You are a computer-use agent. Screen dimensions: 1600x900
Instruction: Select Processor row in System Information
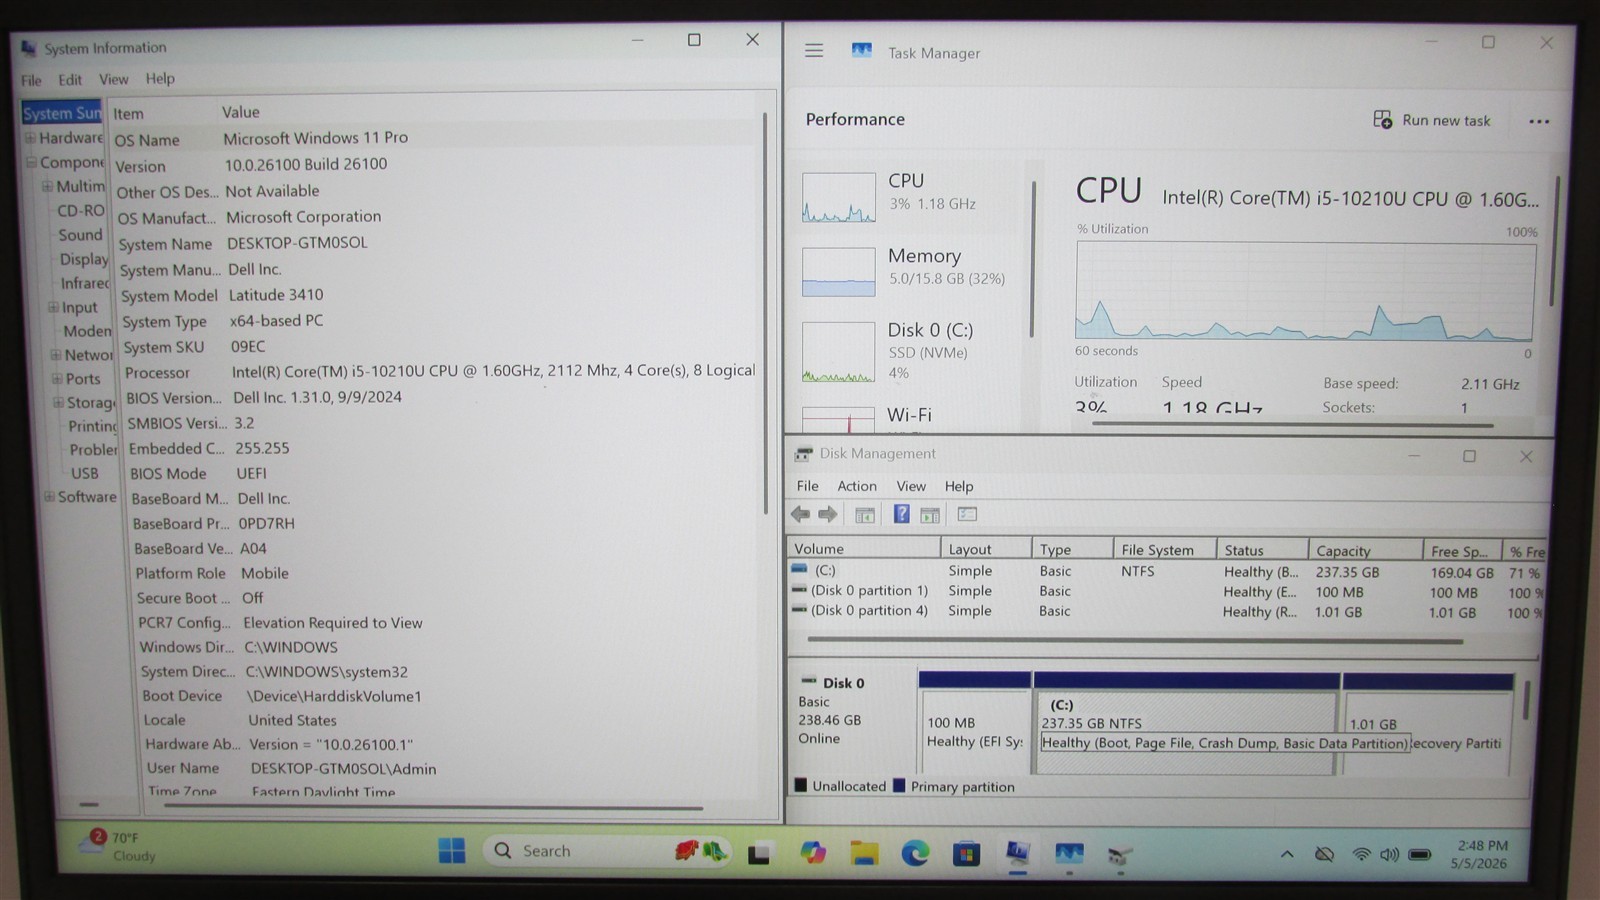tap(440, 371)
